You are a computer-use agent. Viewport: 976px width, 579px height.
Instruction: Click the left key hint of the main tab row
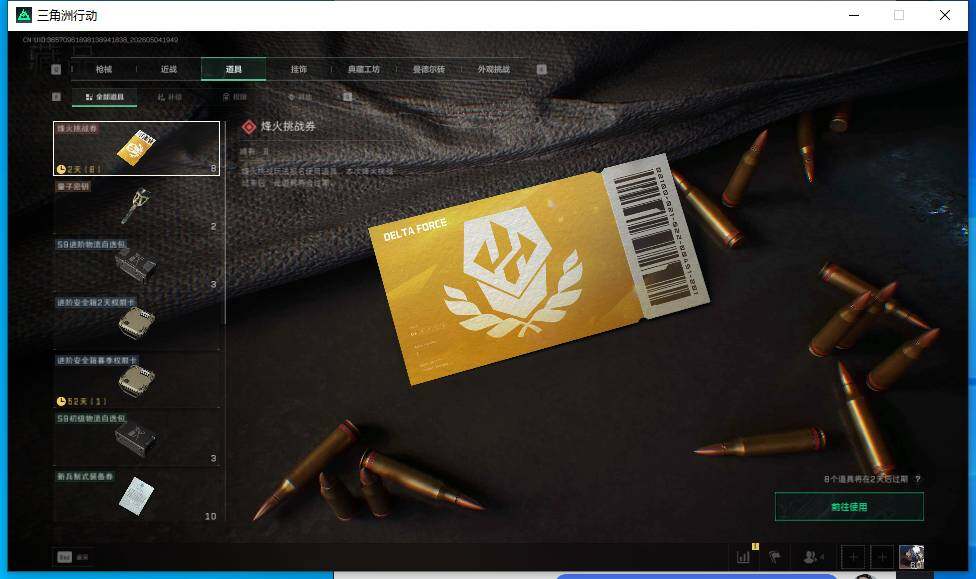(x=56, y=69)
